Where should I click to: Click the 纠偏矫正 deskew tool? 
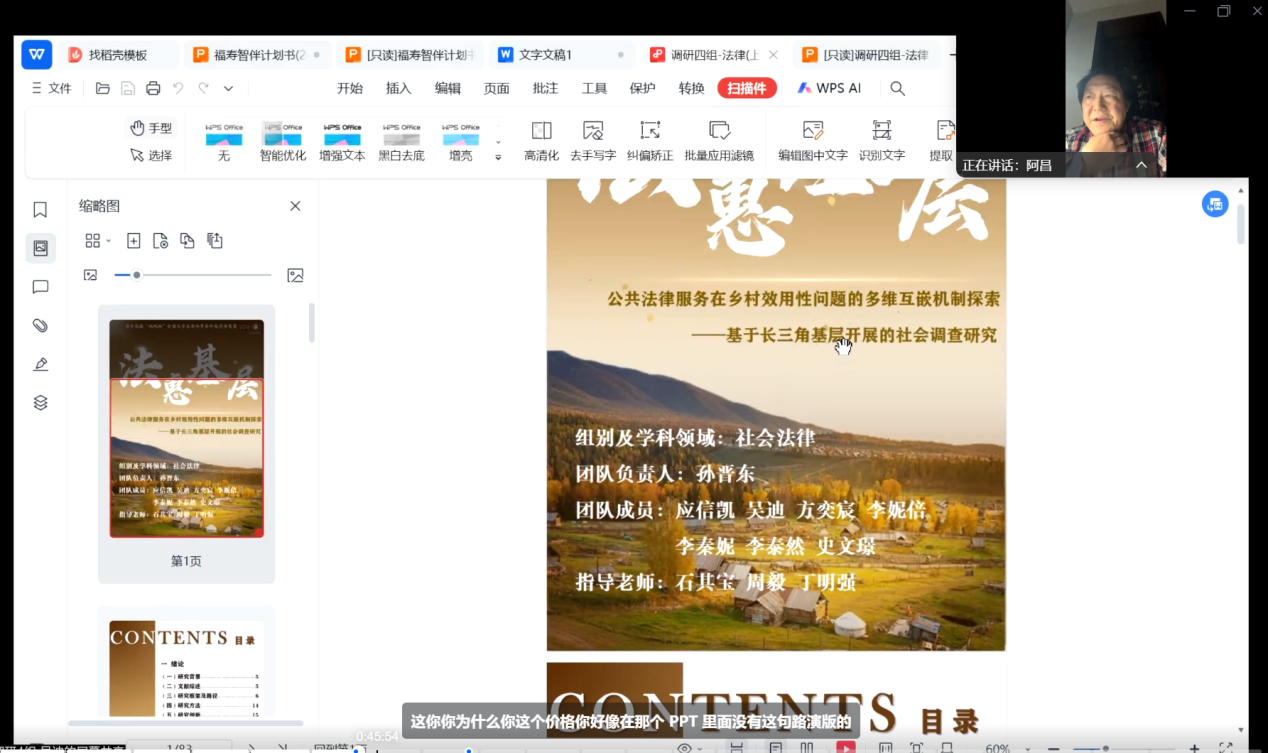click(650, 140)
